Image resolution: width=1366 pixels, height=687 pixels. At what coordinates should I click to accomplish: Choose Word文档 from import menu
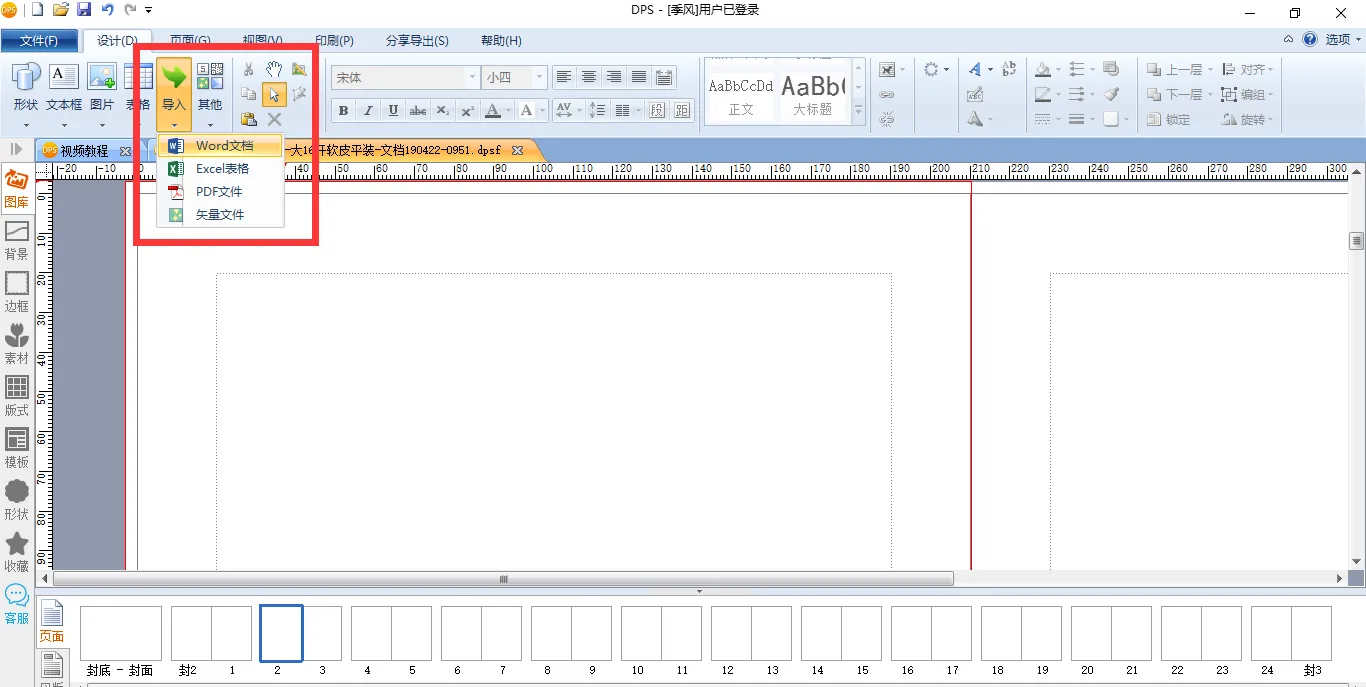point(224,146)
